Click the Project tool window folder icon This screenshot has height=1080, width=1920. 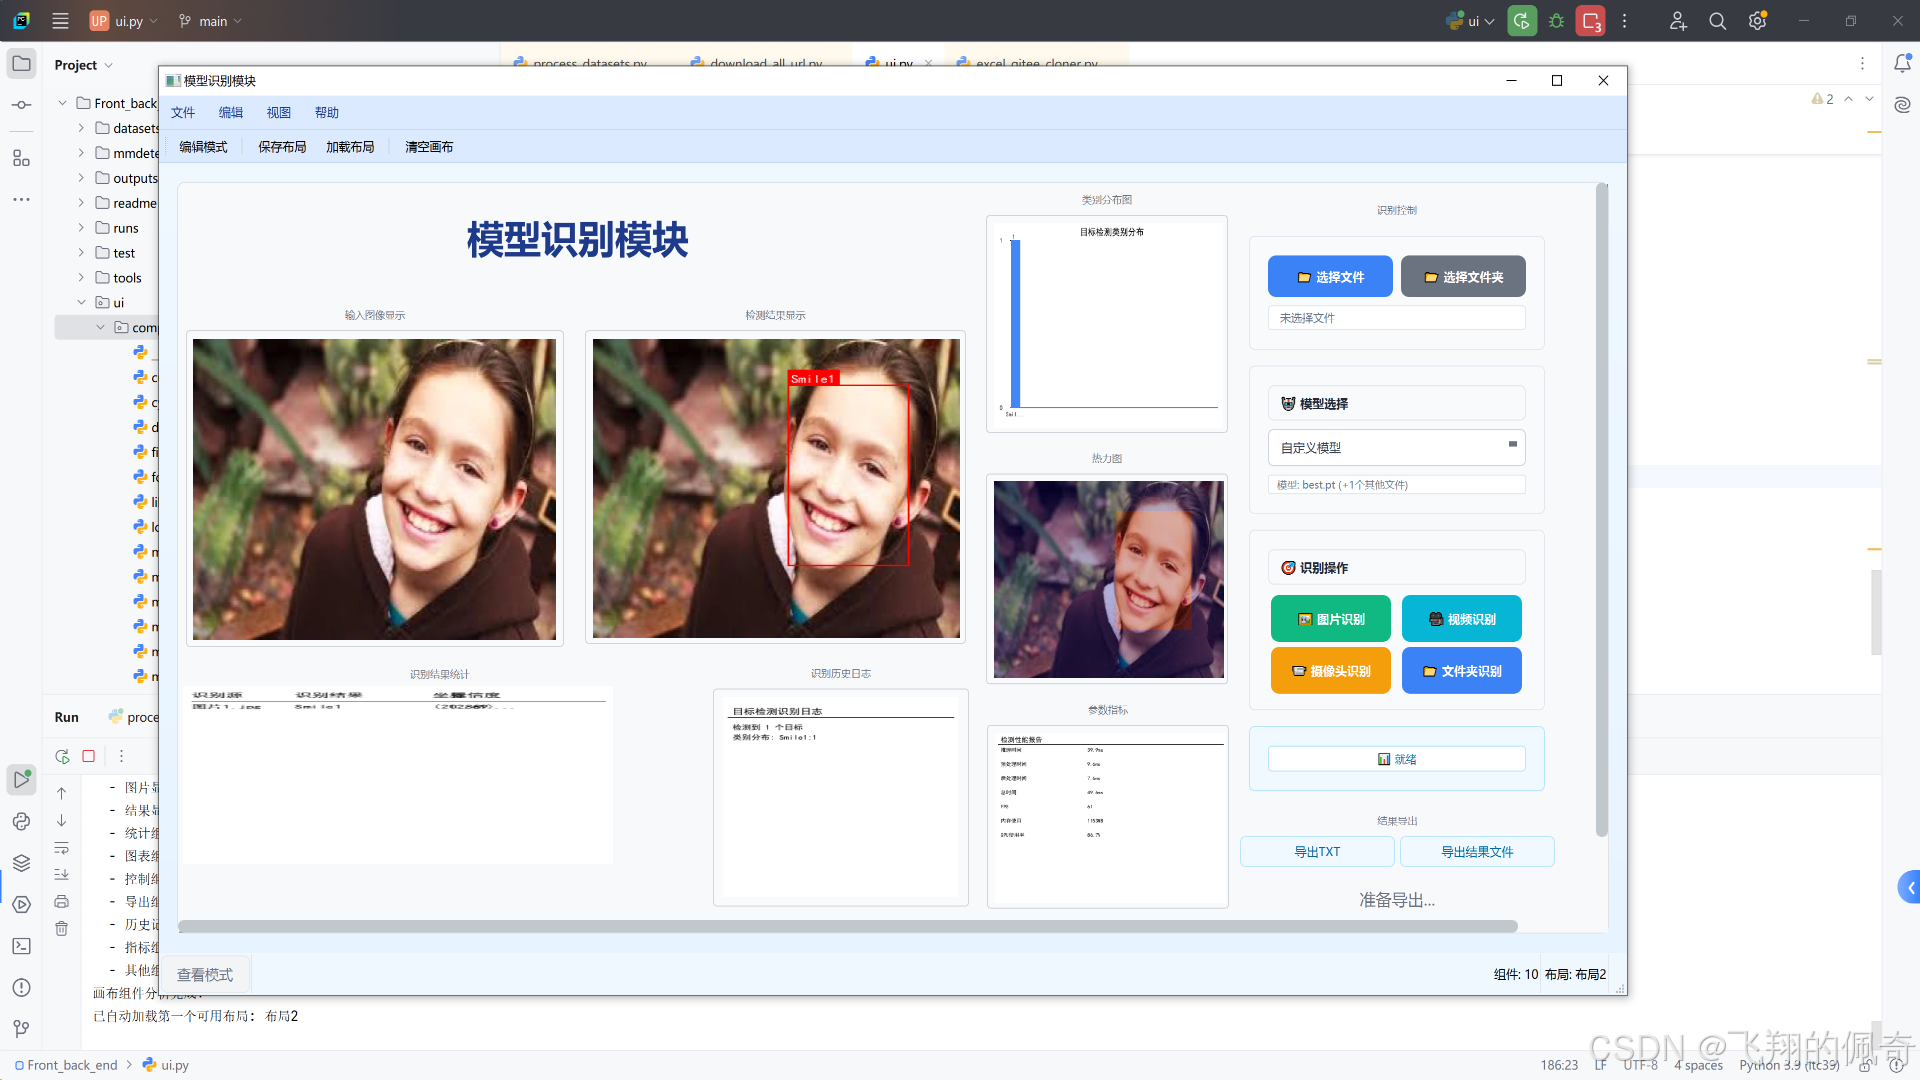21,64
